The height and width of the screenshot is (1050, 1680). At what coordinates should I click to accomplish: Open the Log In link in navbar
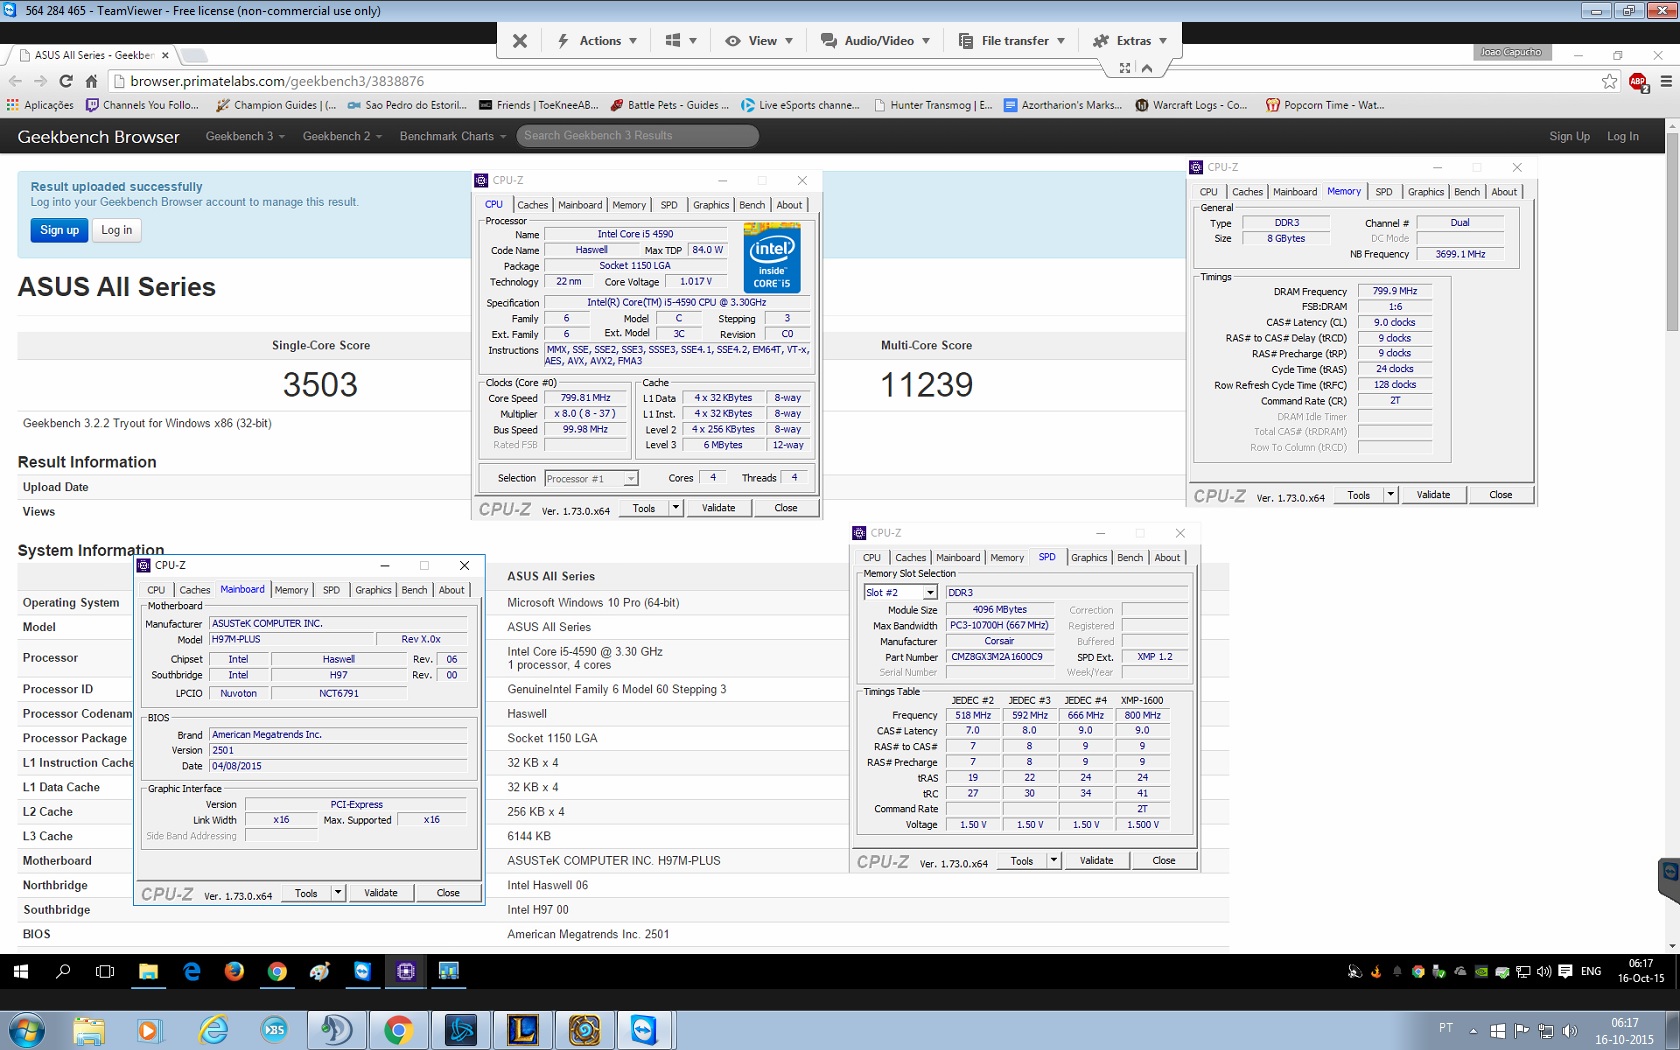click(1622, 136)
